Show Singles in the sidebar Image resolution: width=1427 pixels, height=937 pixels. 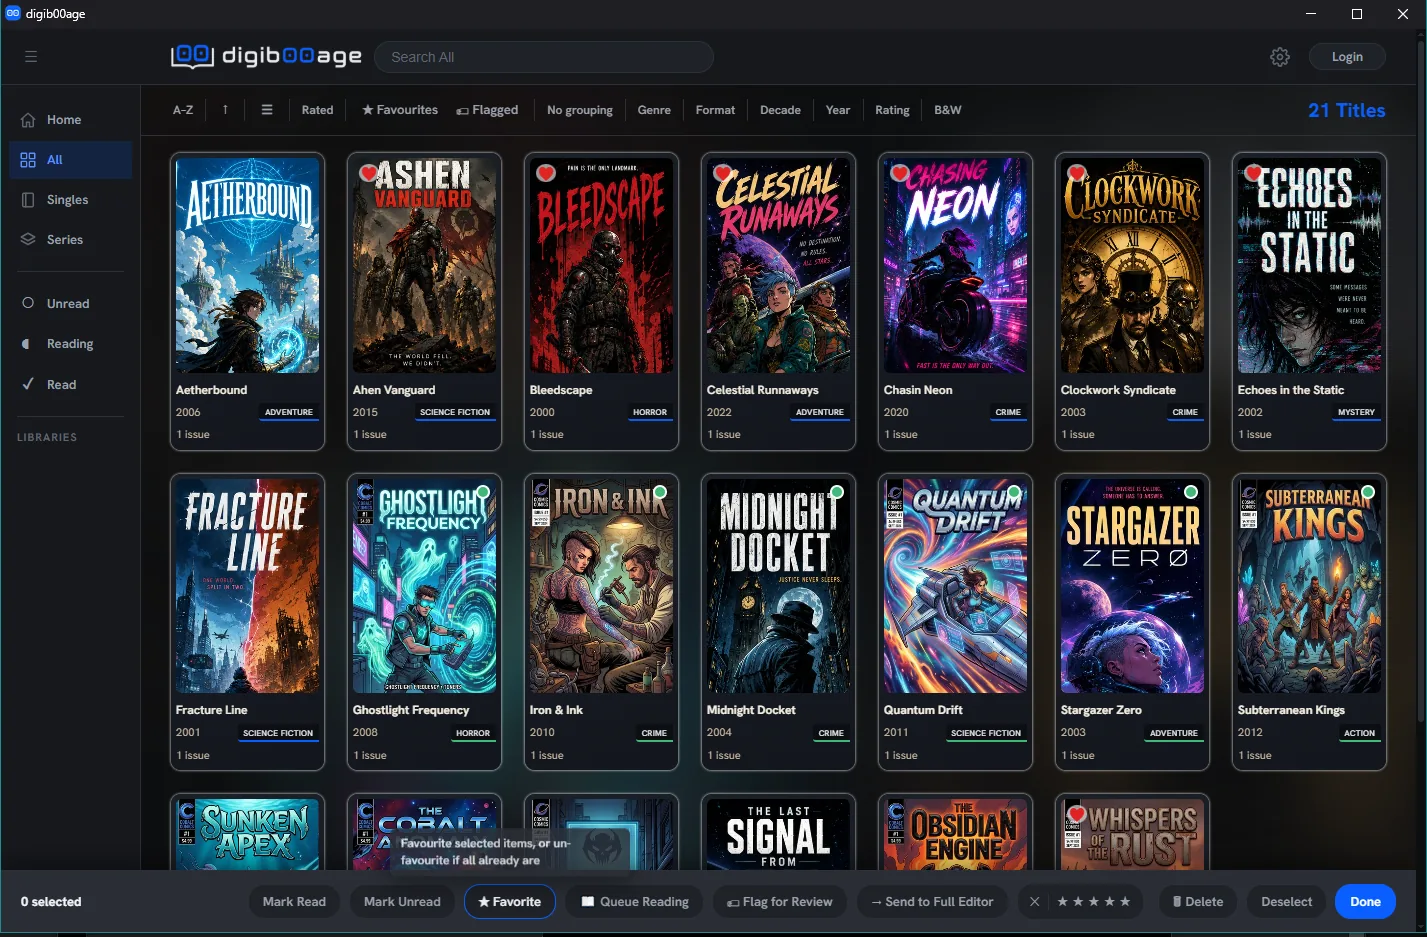[x=70, y=200]
